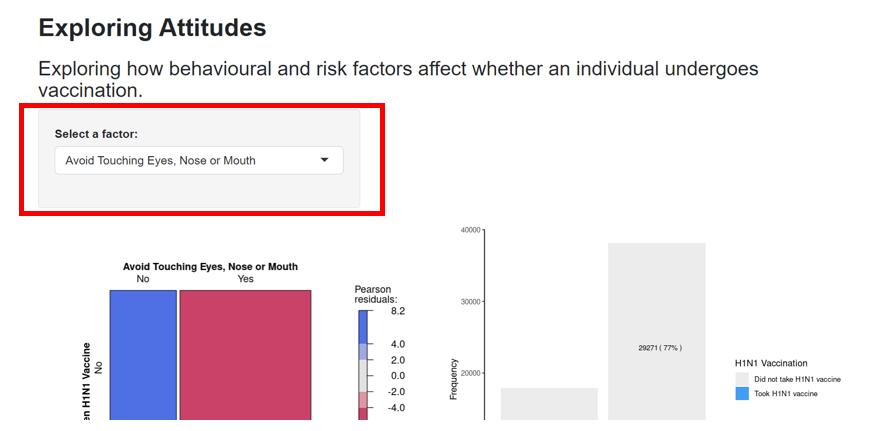Click the shorter grey bar in the bar chart
Screen dimensions: 877x431
tap(549, 404)
